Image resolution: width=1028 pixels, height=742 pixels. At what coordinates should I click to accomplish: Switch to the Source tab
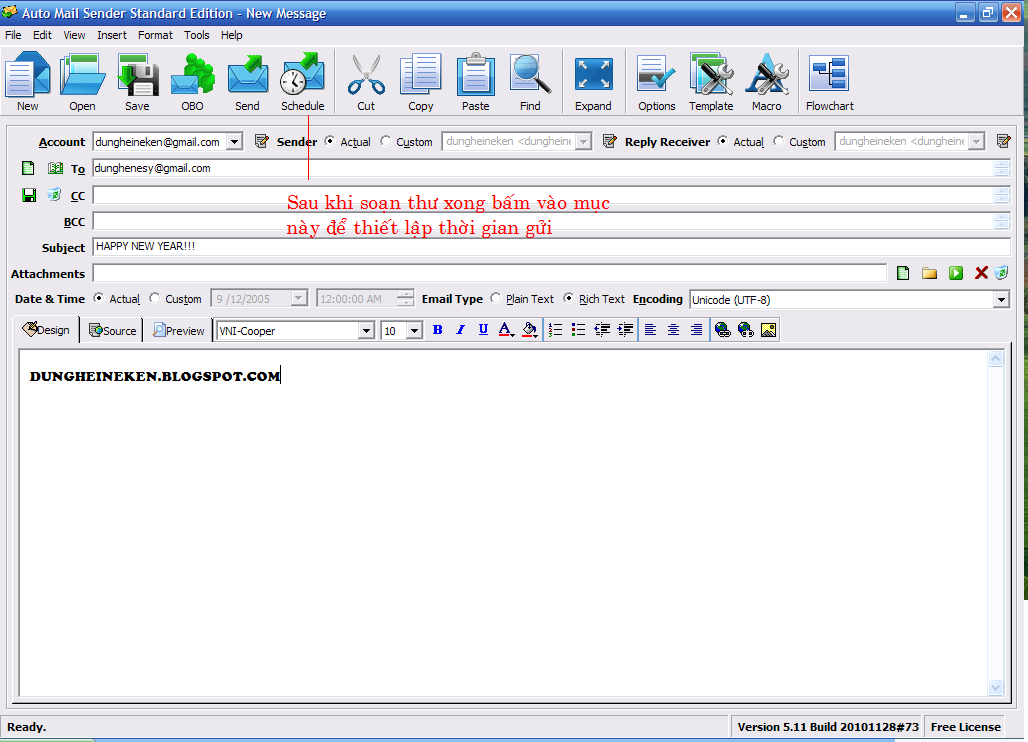pos(112,330)
